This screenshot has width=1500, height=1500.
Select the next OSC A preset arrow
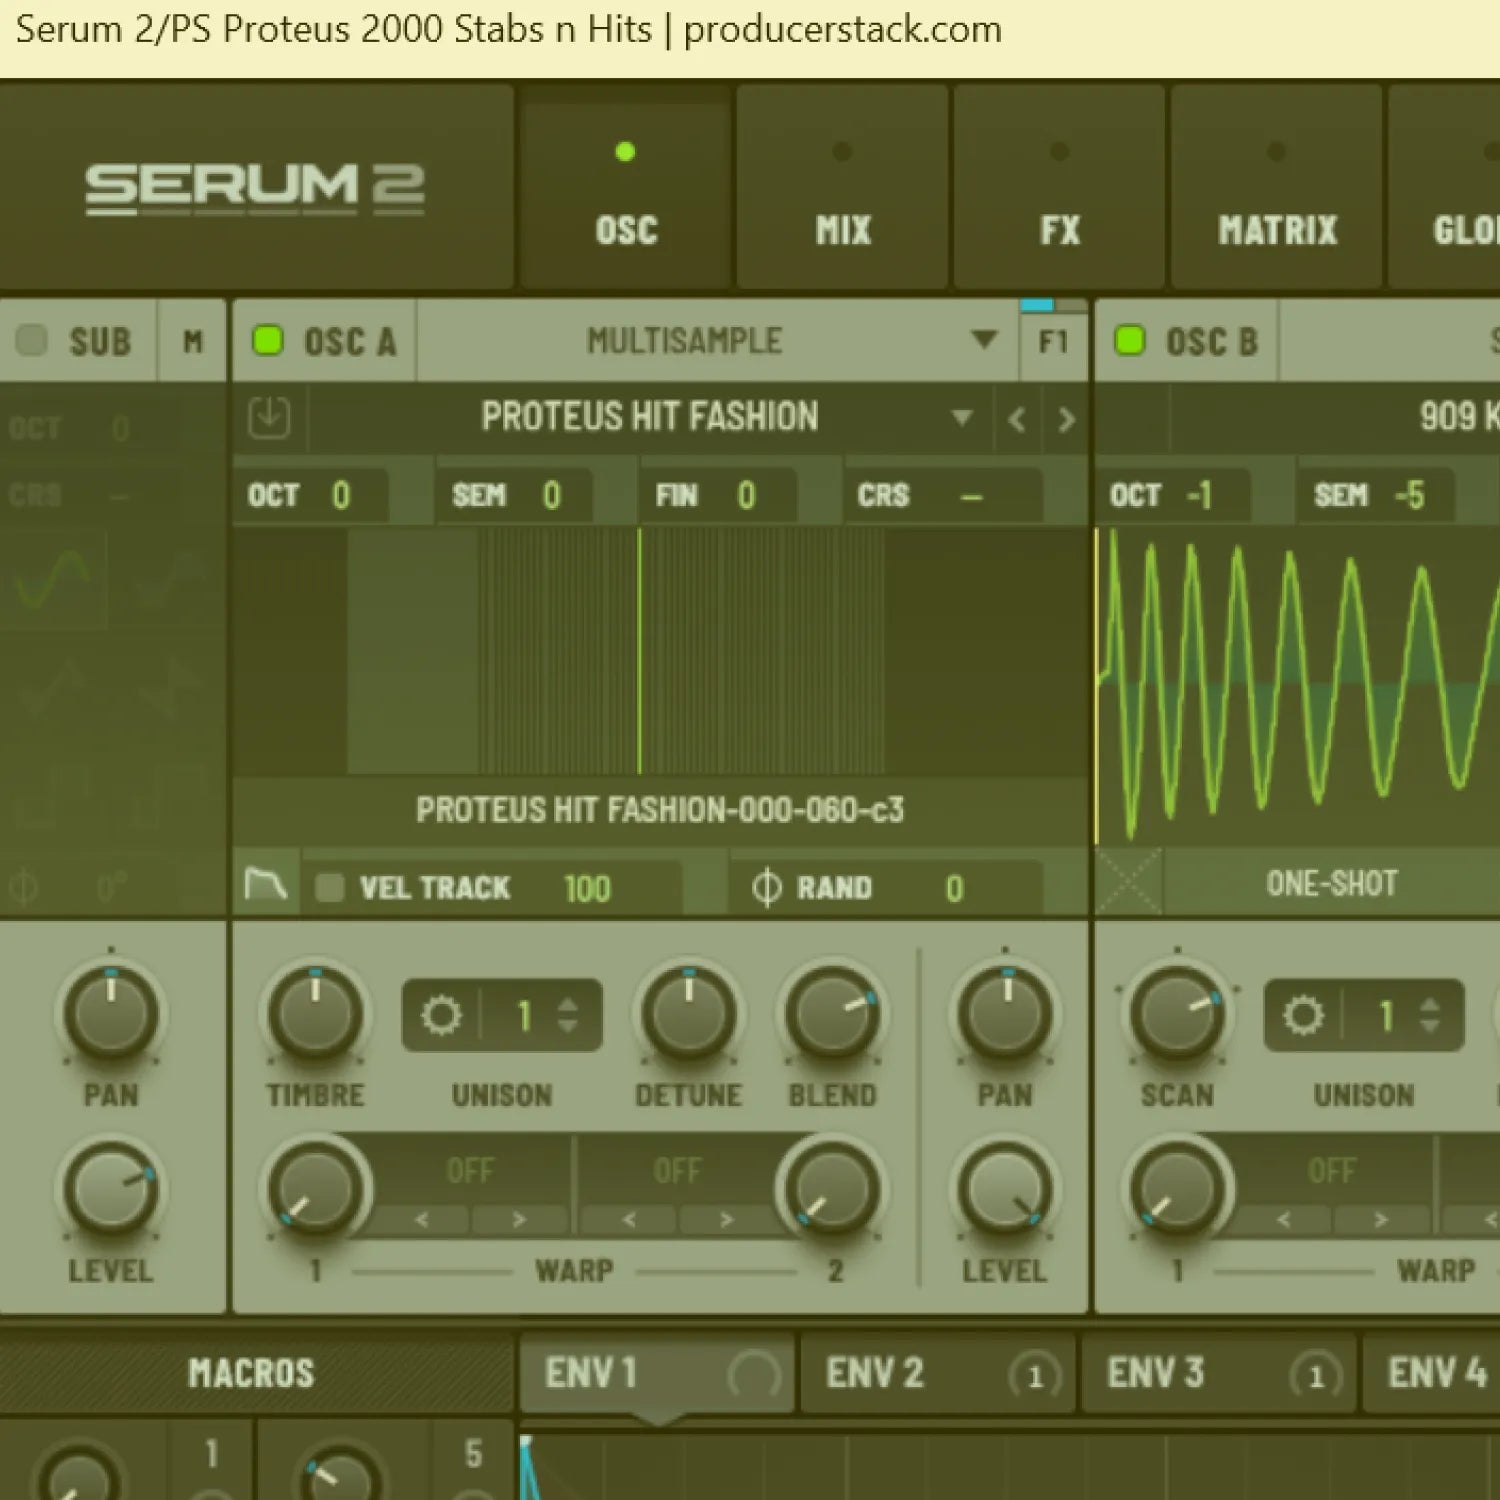[1066, 419]
